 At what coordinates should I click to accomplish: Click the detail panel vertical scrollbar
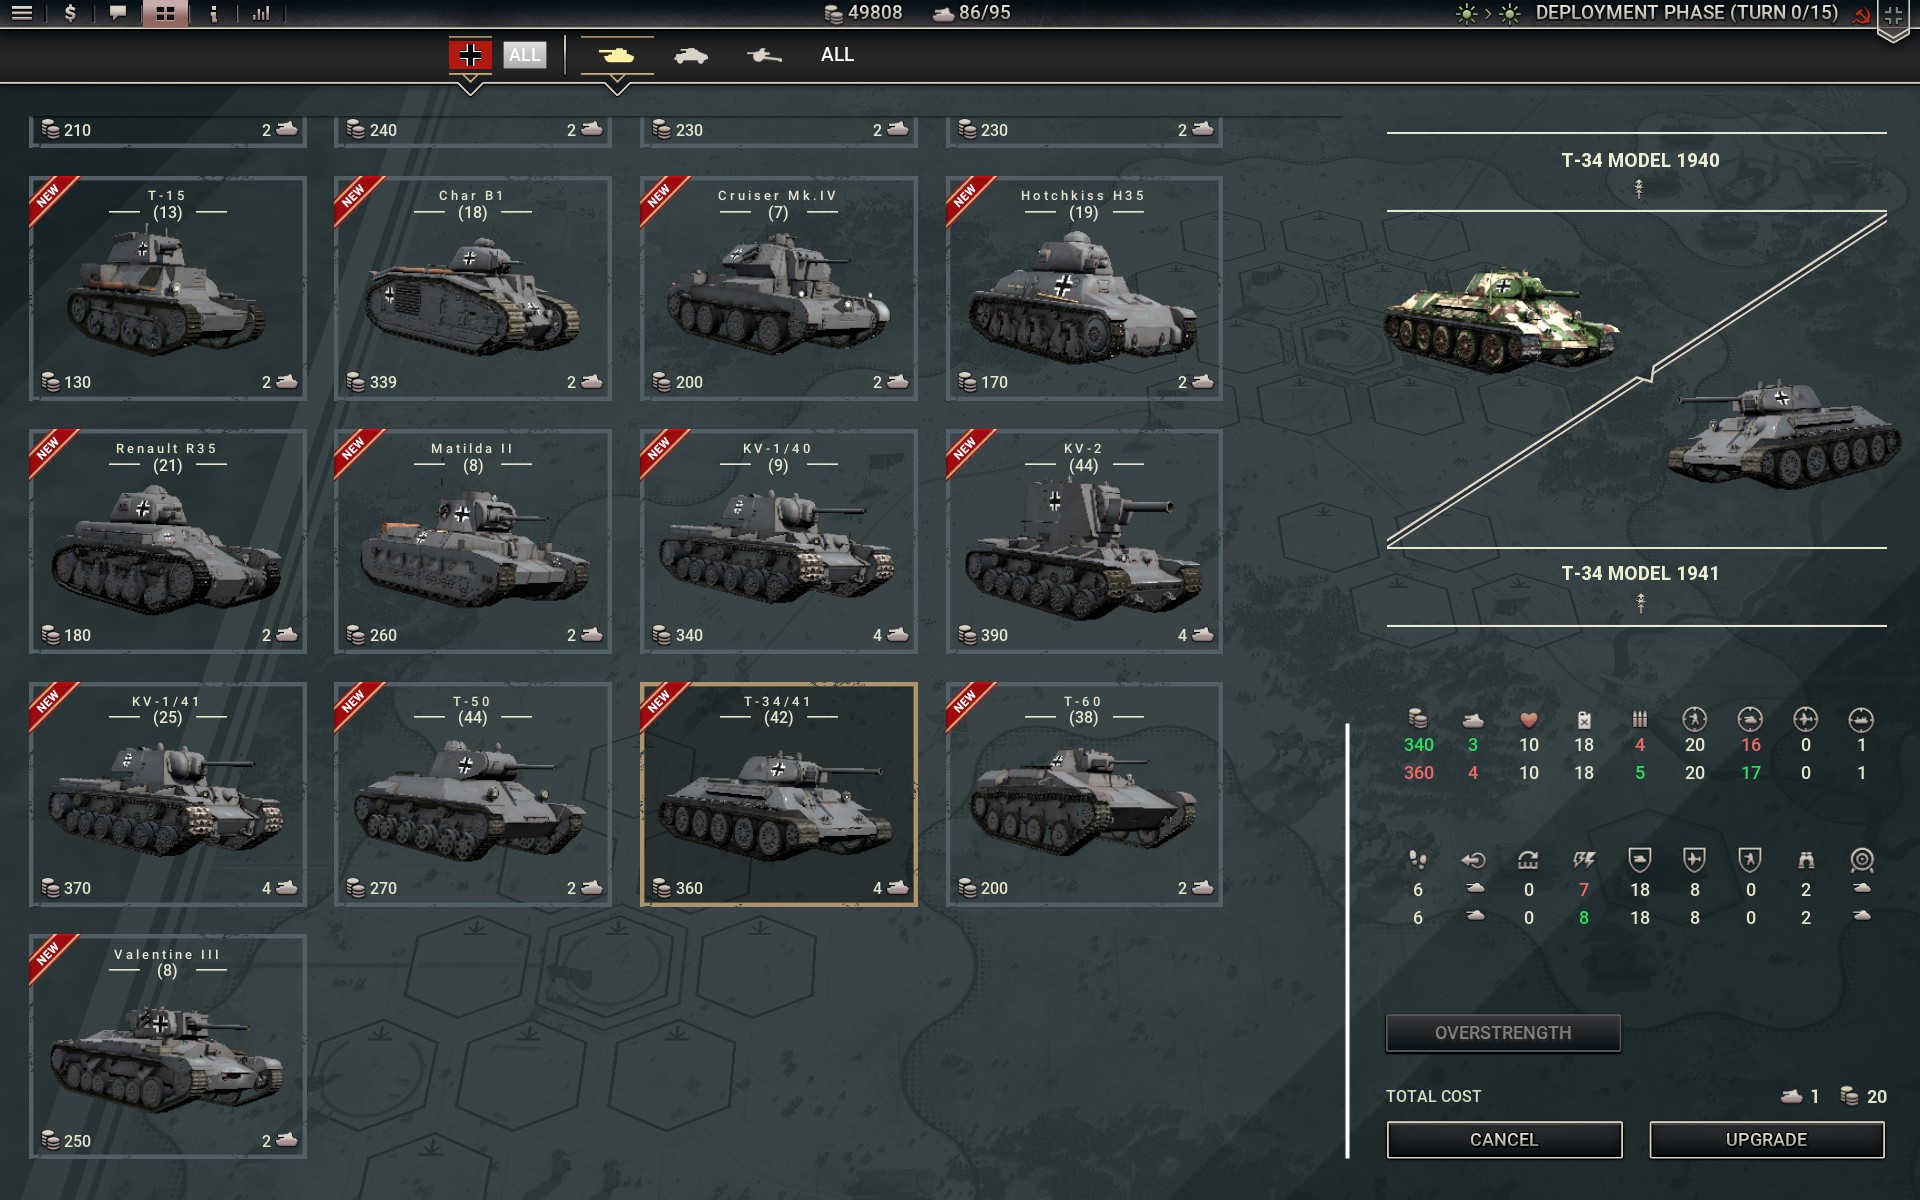pos(1348,940)
